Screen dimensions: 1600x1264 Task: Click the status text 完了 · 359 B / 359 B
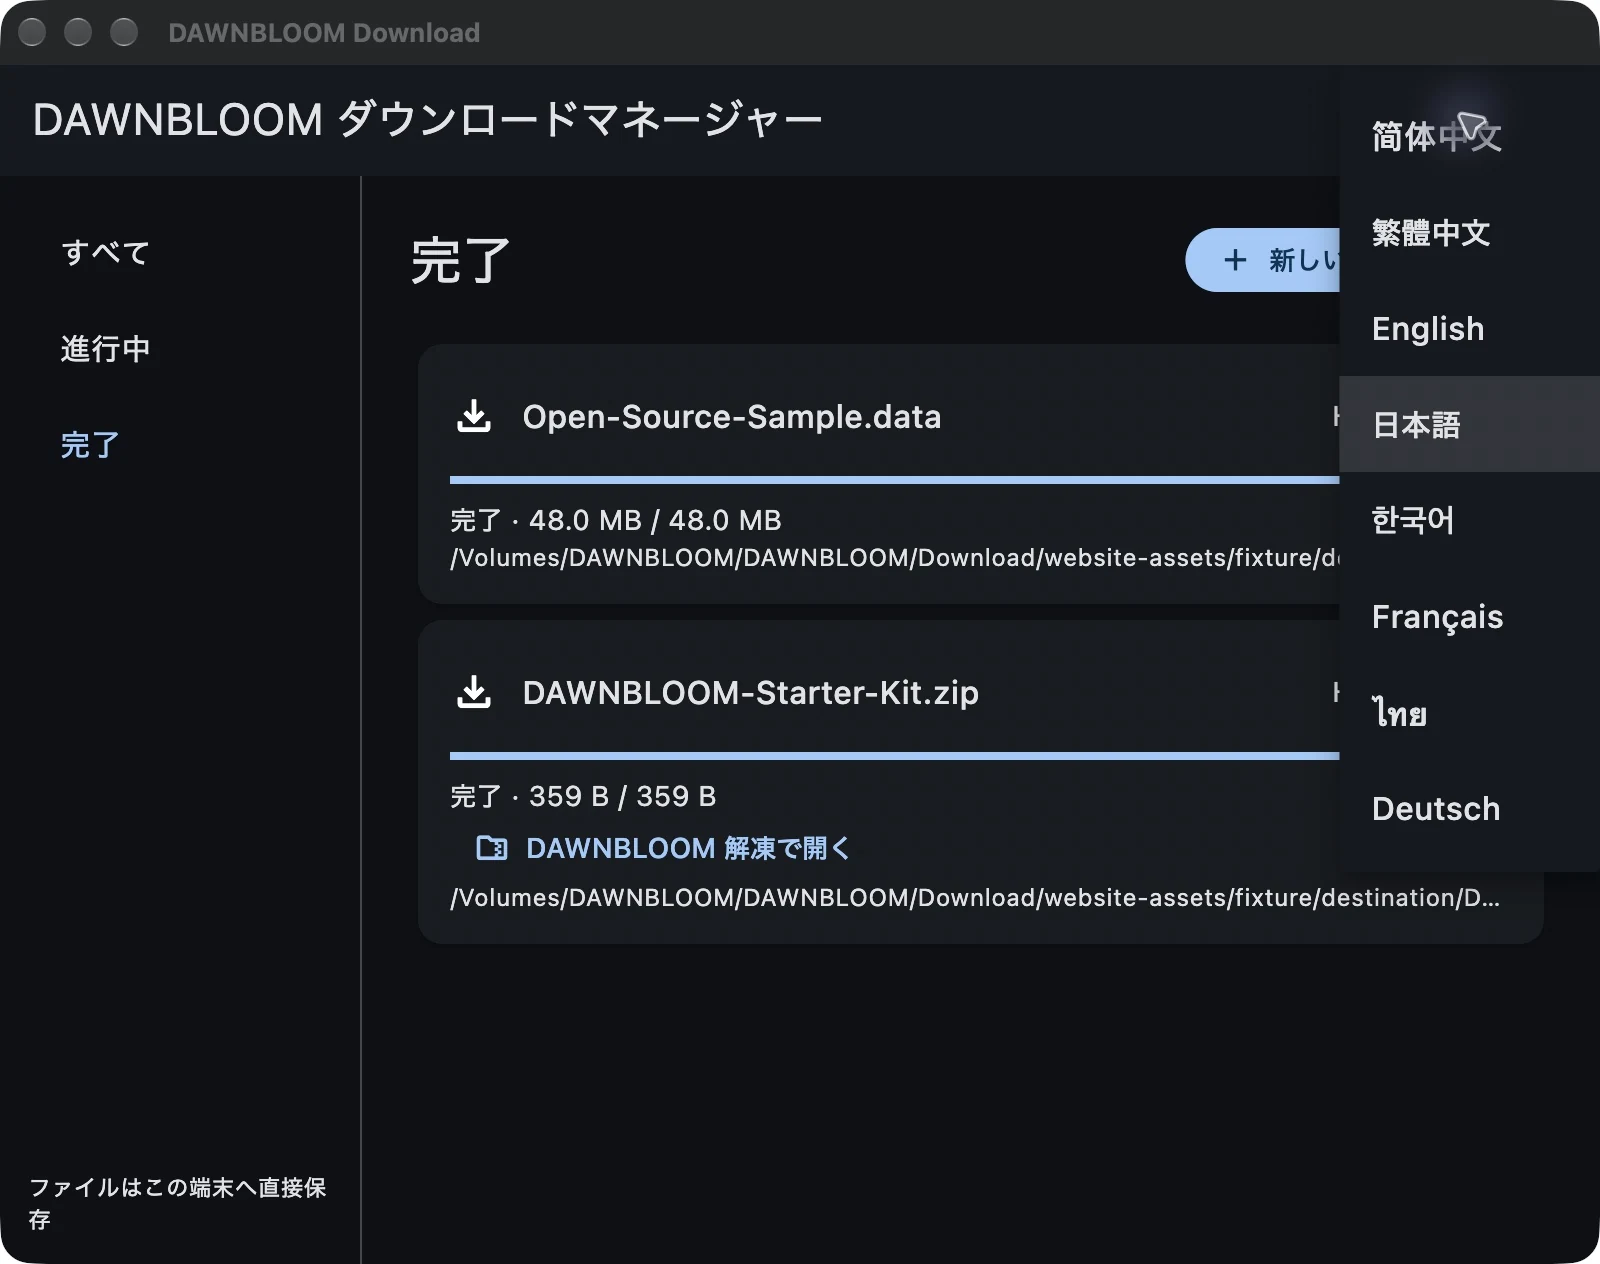coord(583,796)
